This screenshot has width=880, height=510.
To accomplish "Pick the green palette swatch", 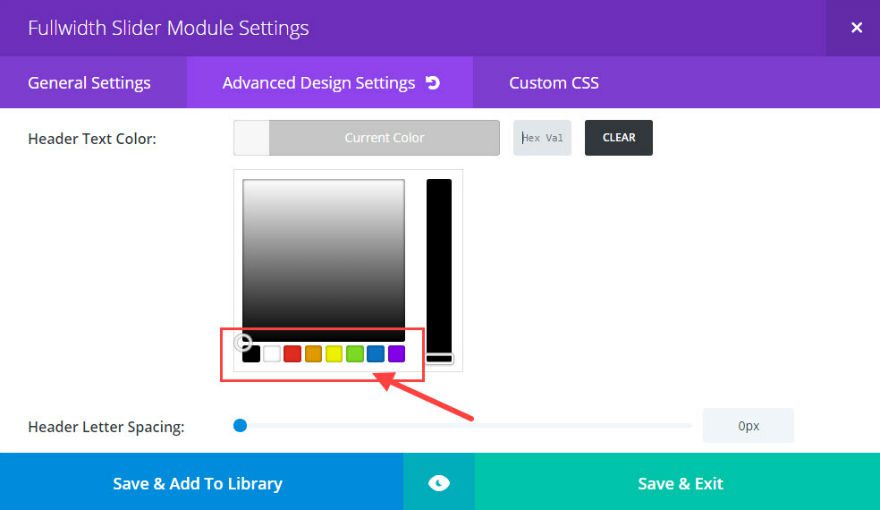I will pyautogui.click(x=355, y=354).
